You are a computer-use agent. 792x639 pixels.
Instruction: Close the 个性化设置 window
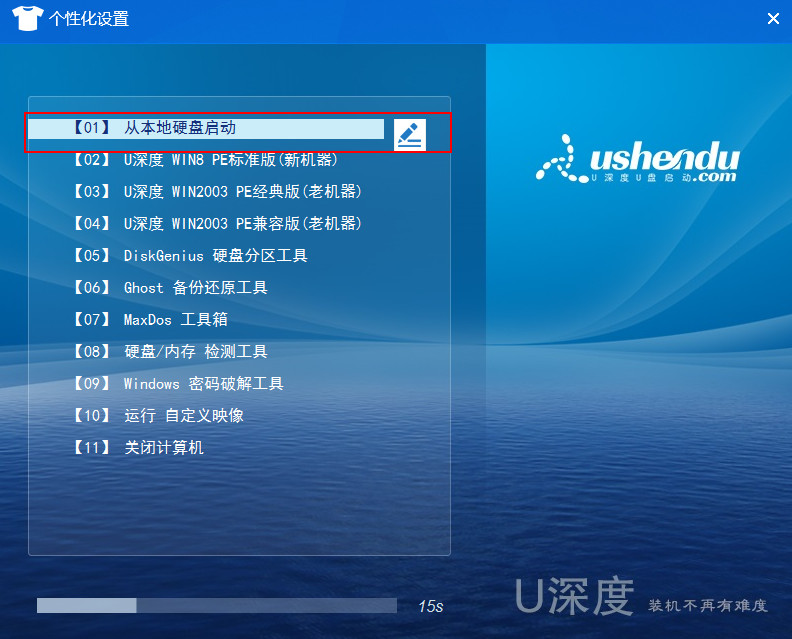(x=773, y=19)
